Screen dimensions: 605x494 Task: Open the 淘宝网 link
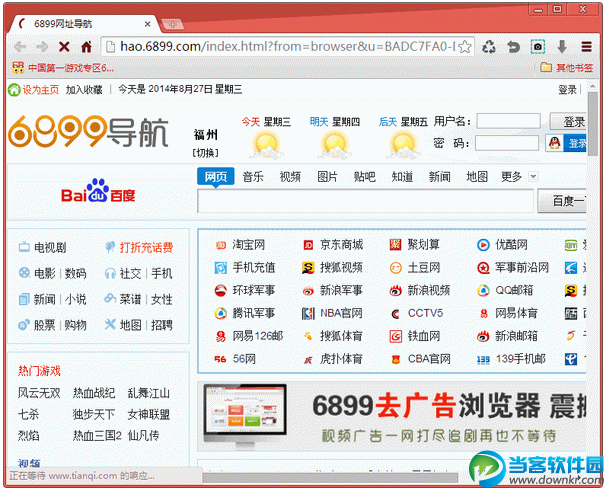(x=248, y=245)
